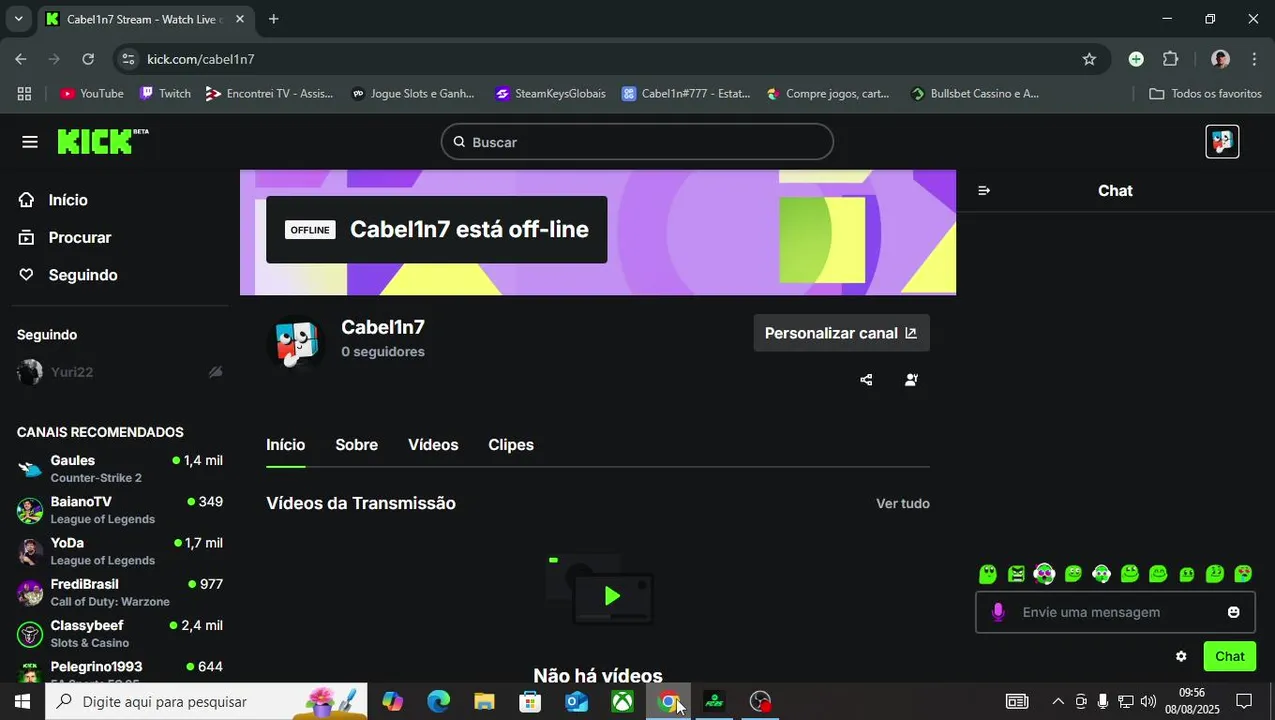Image resolution: width=1275 pixels, height=720 pixels.
Task: Insert the first green blob emote
Action: [x=988, y=574]
